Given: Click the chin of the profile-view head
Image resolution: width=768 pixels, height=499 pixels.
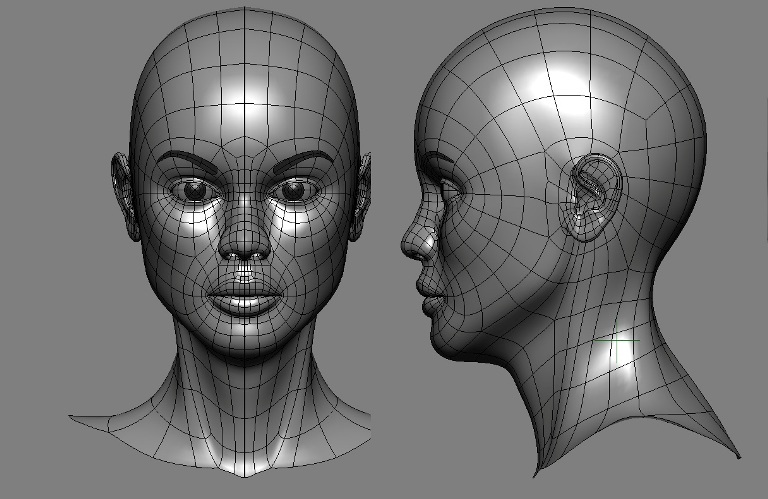Looking at the screenshot, I should (442, 333).
